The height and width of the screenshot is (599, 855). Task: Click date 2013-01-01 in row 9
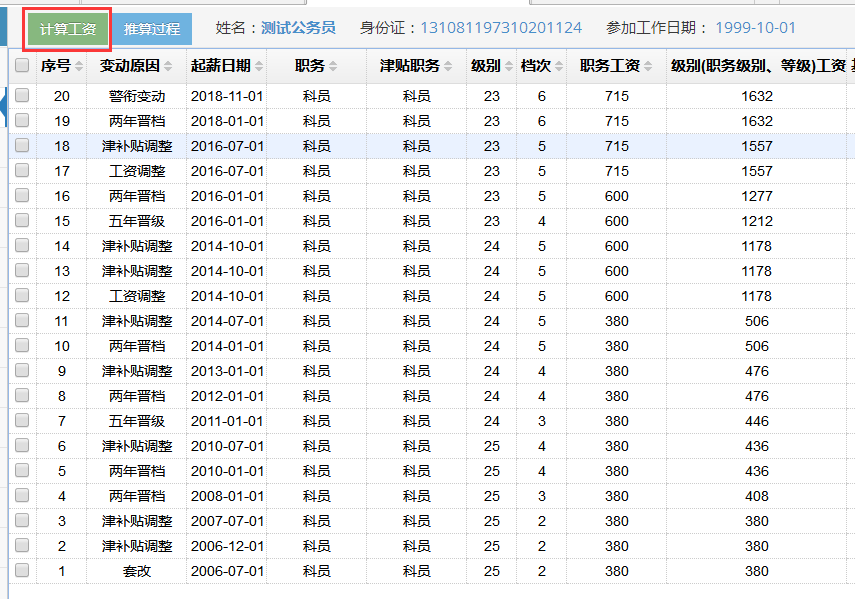click(227, 371)
